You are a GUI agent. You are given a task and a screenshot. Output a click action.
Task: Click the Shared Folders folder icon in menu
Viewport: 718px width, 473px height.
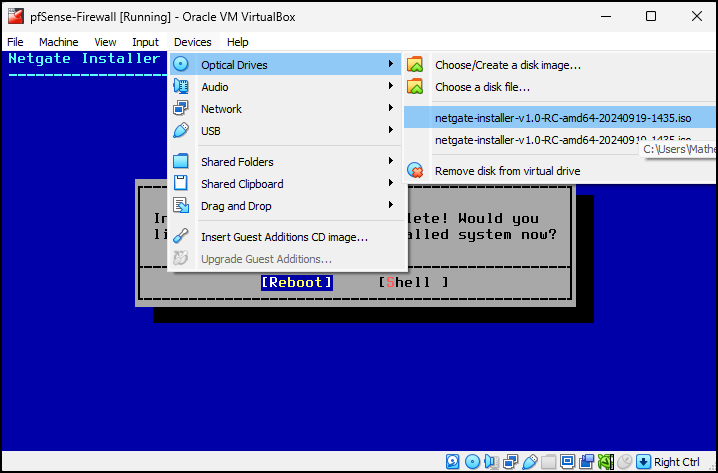181,161
